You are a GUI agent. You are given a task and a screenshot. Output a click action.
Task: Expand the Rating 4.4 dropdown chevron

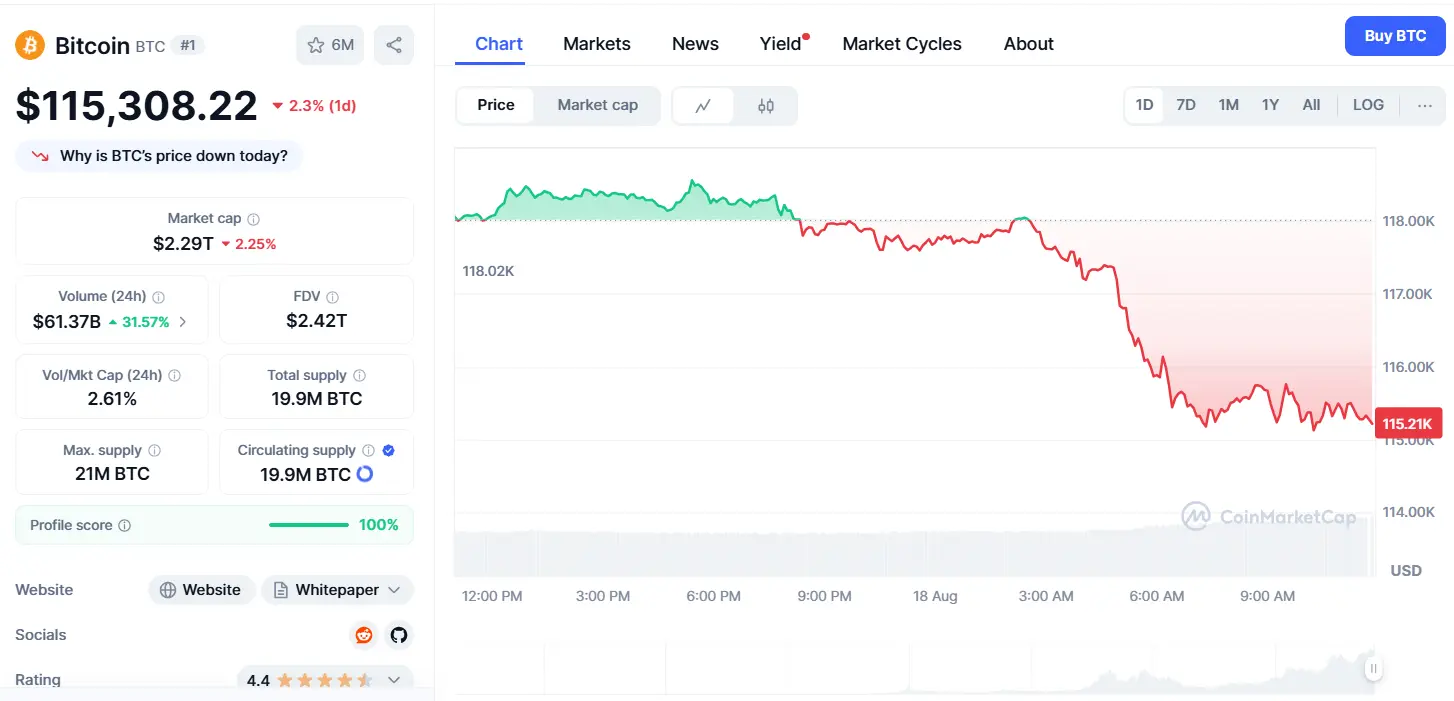394,680
